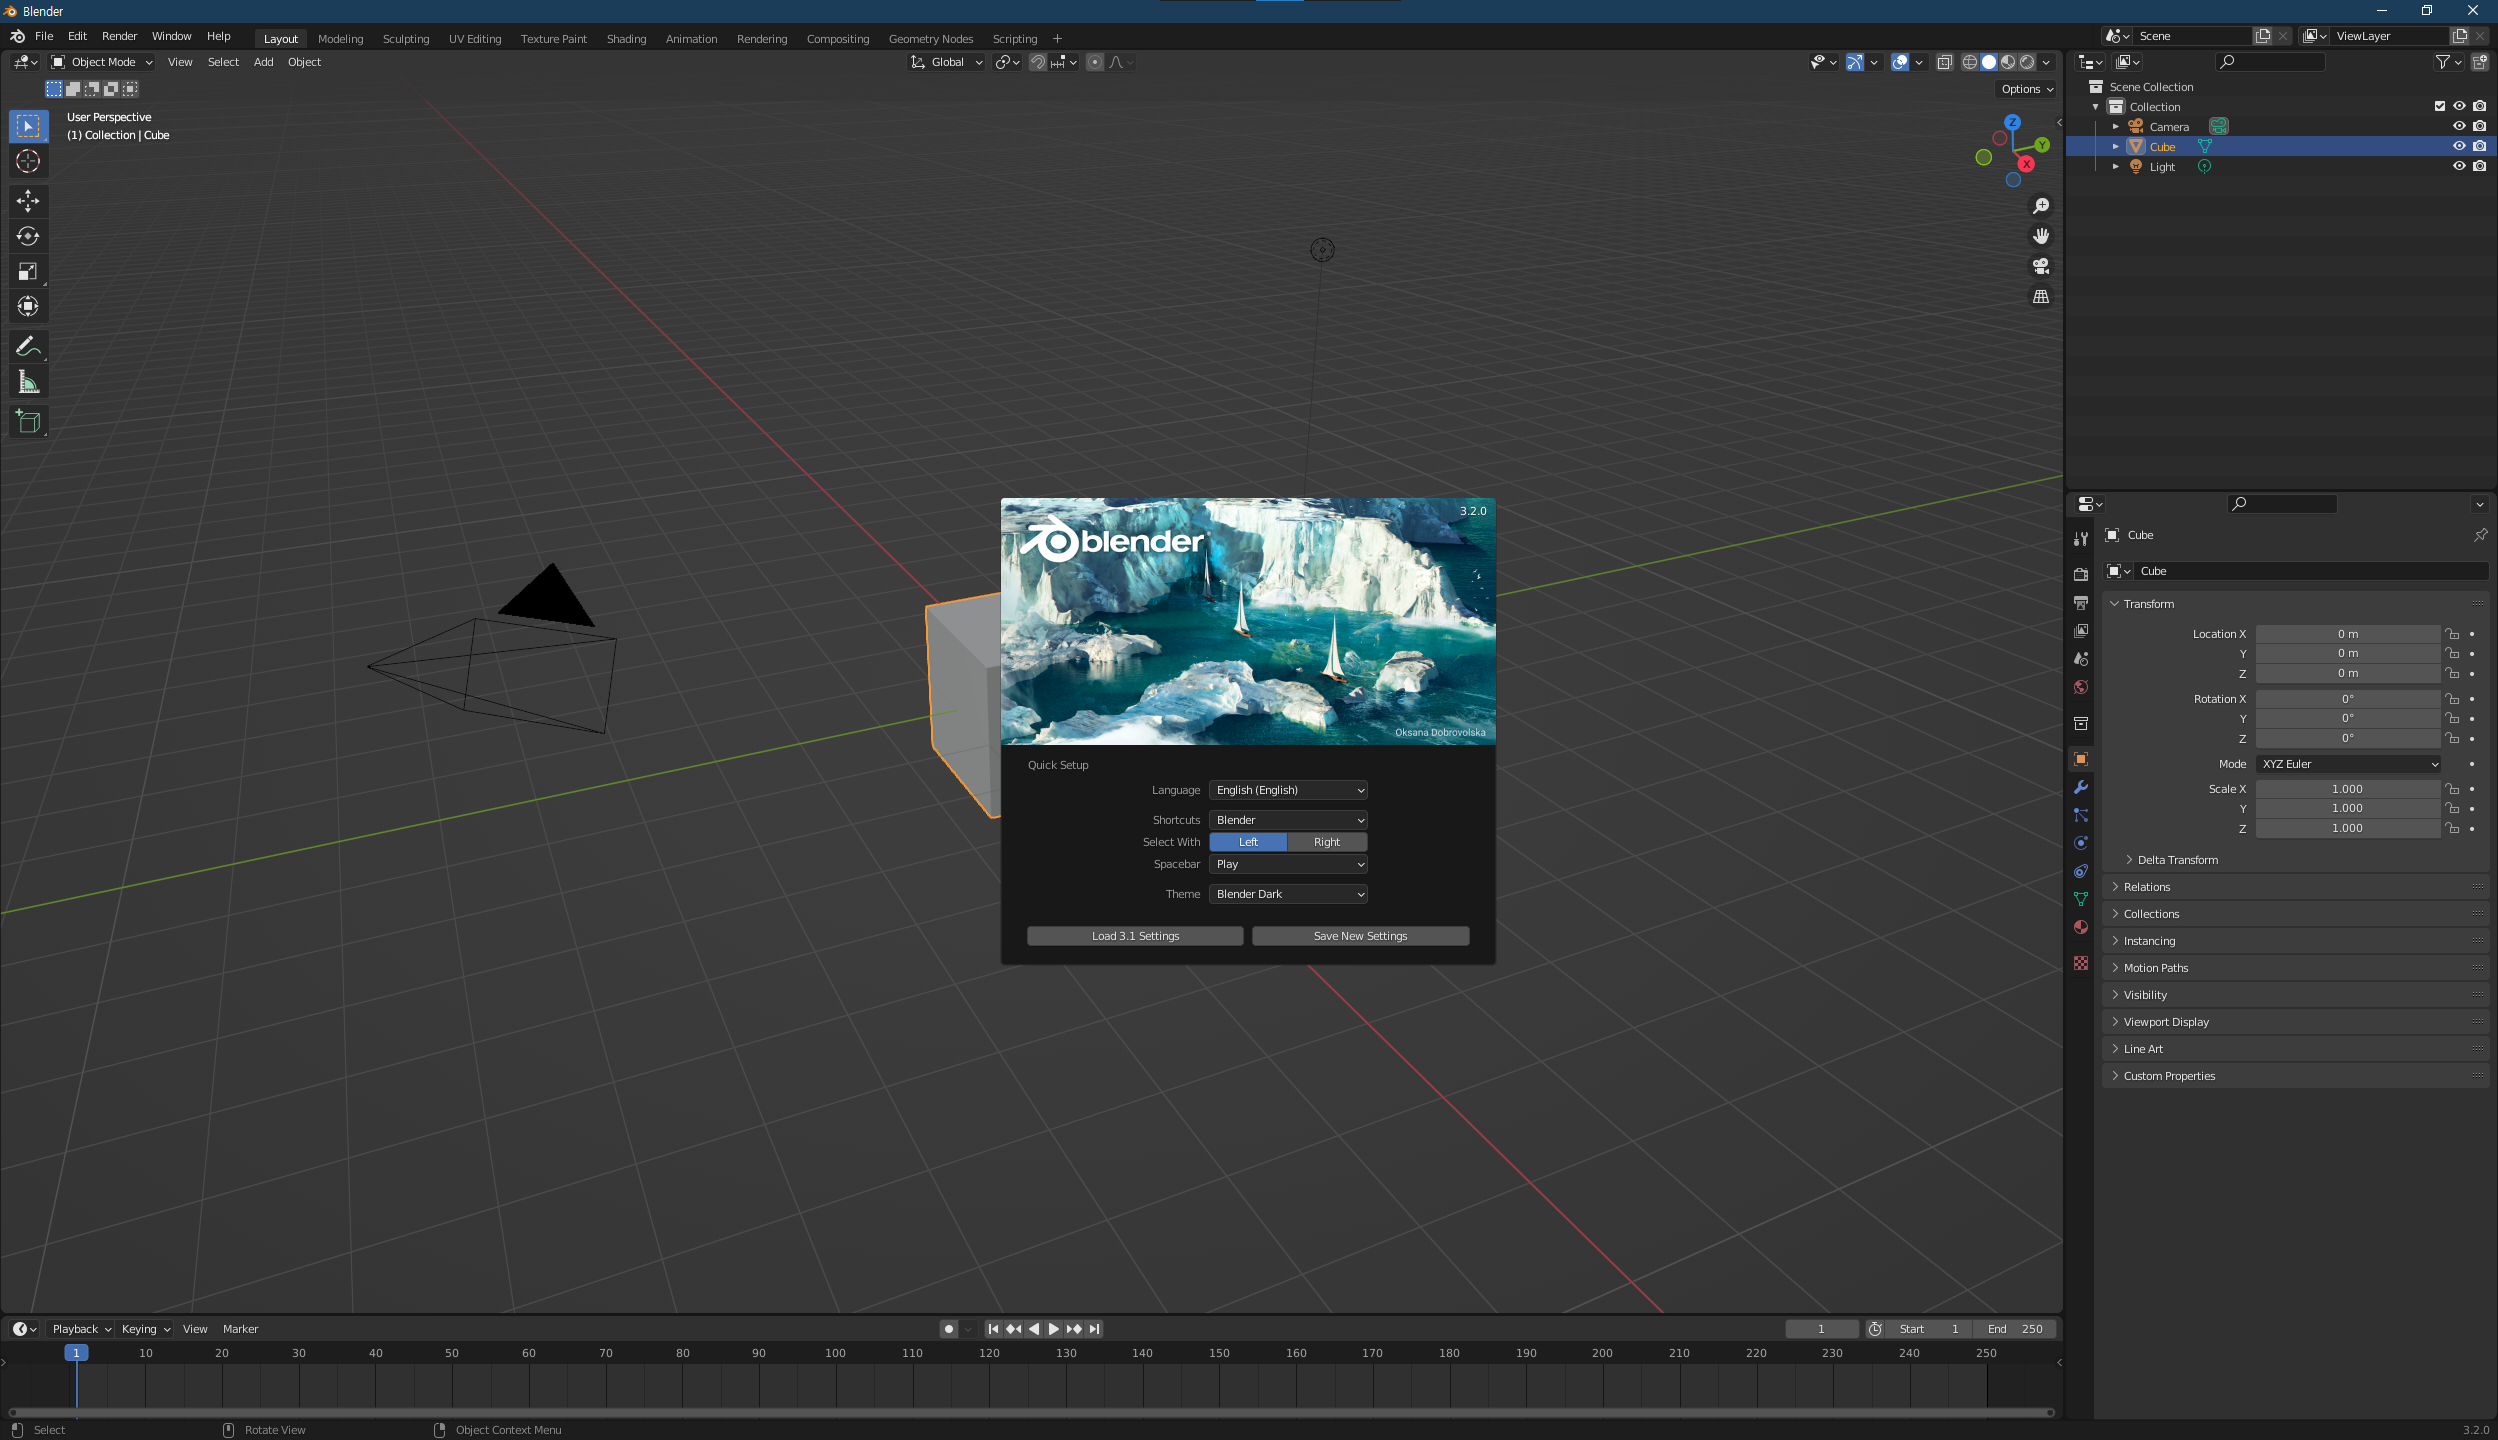Open the Render menu
Viewport: 2498px width, 1440px height.
point(119,36)
